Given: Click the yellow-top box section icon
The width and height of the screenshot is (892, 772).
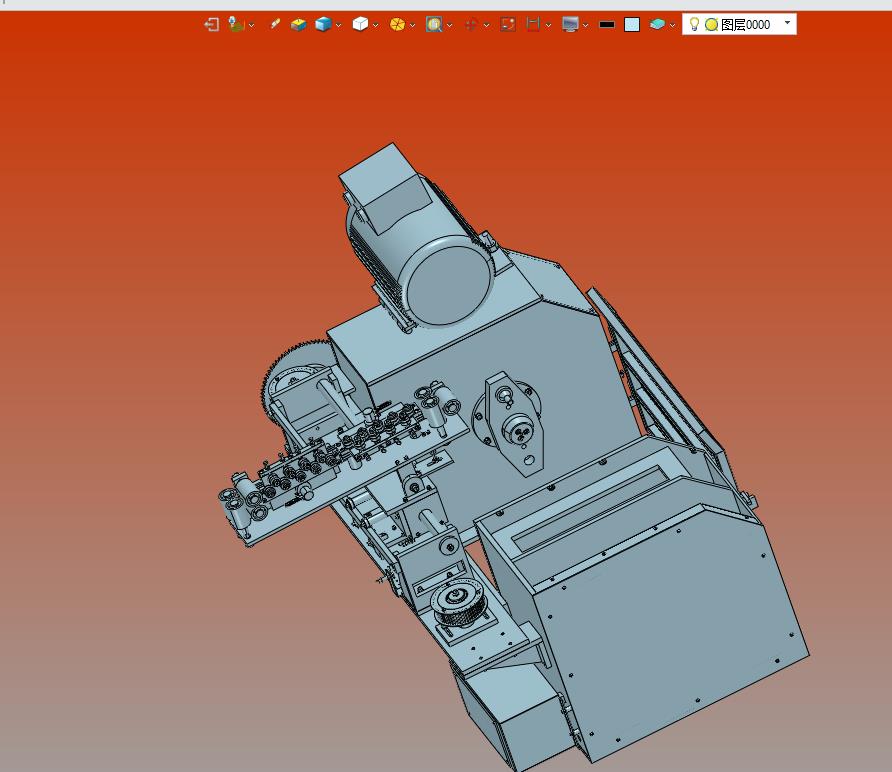Looking at the screenshot, I should pyautogui.click(x=298, y=24).
